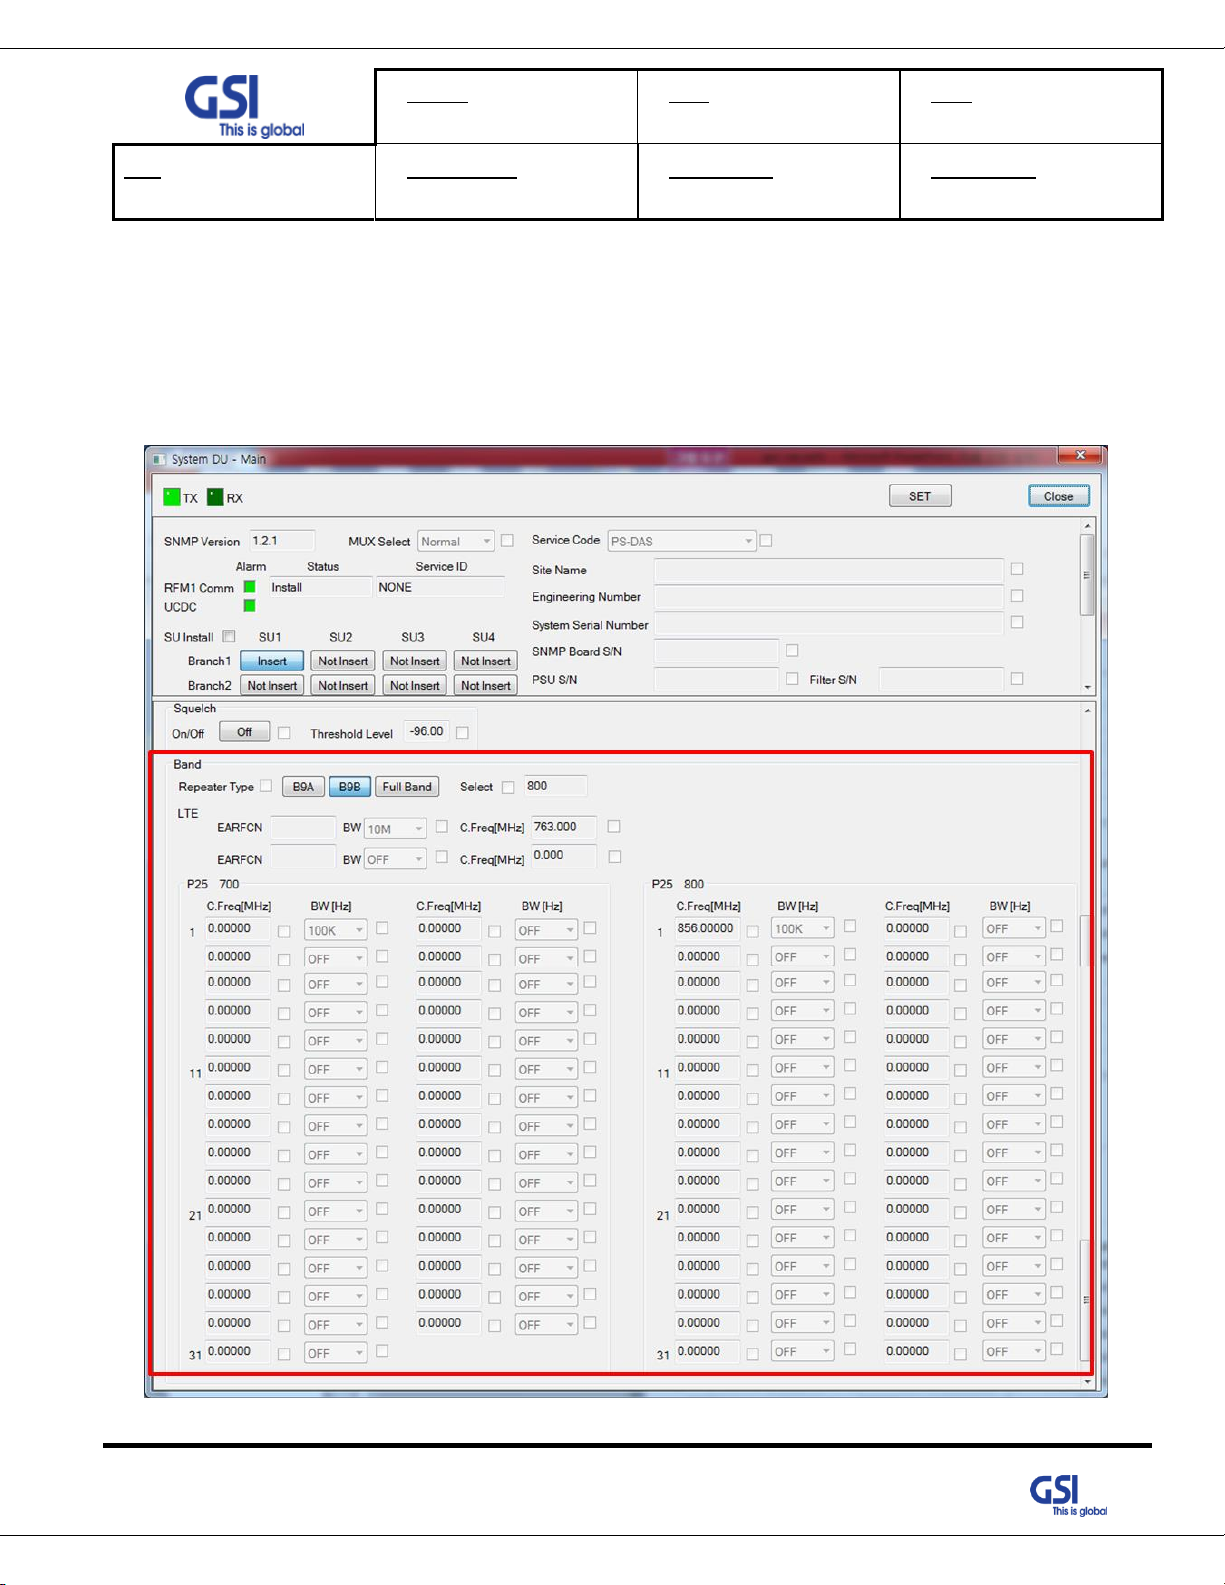Click the NONE Service ID value
This screenshot has height=1585, width=1225.
(x=395, y=587)
